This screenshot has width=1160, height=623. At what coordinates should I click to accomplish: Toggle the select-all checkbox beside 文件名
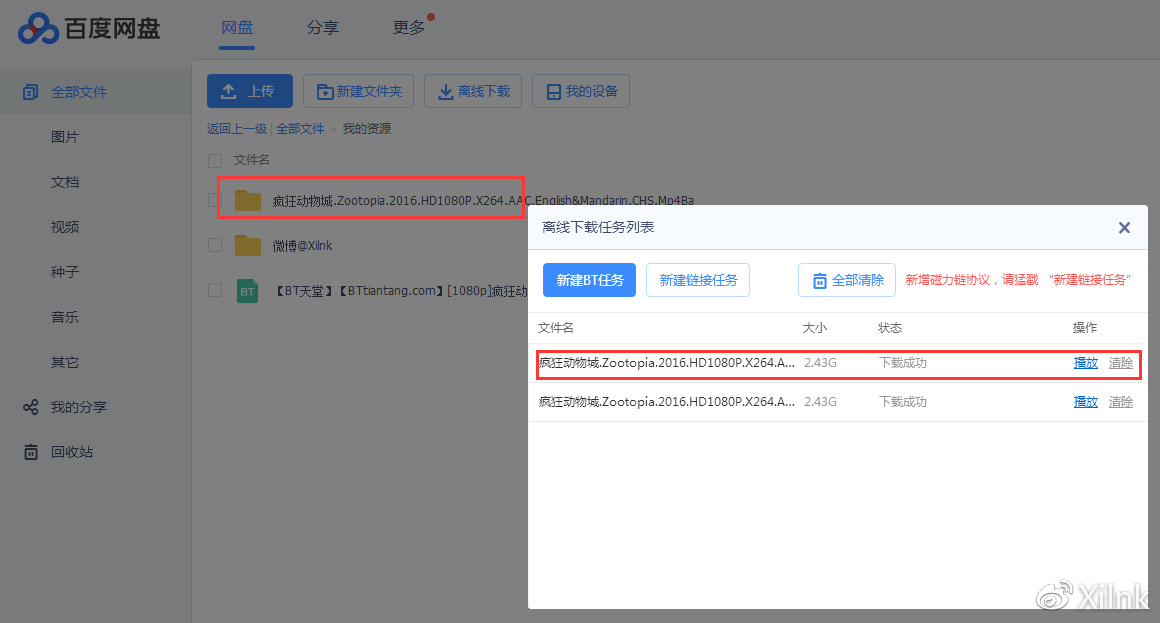point(215,161)
